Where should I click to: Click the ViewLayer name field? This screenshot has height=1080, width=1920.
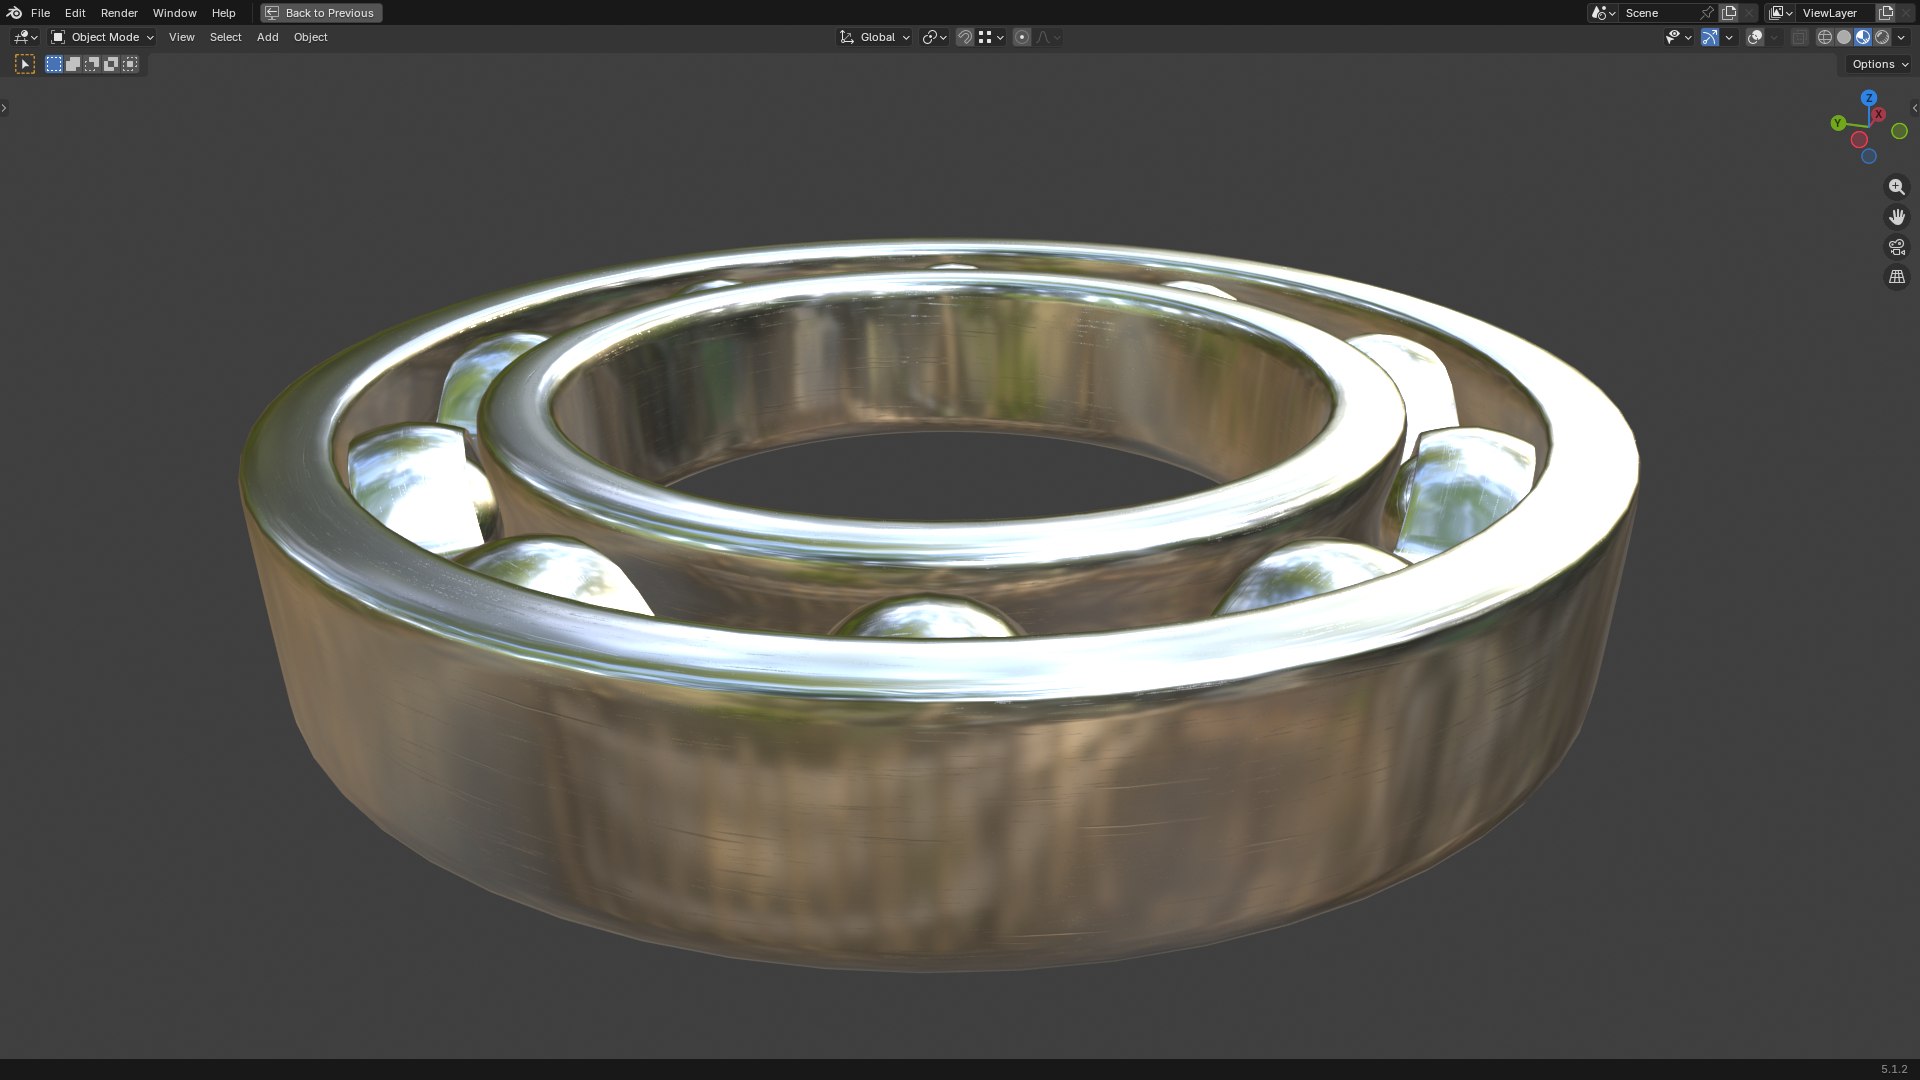[x=1836, y=13]
